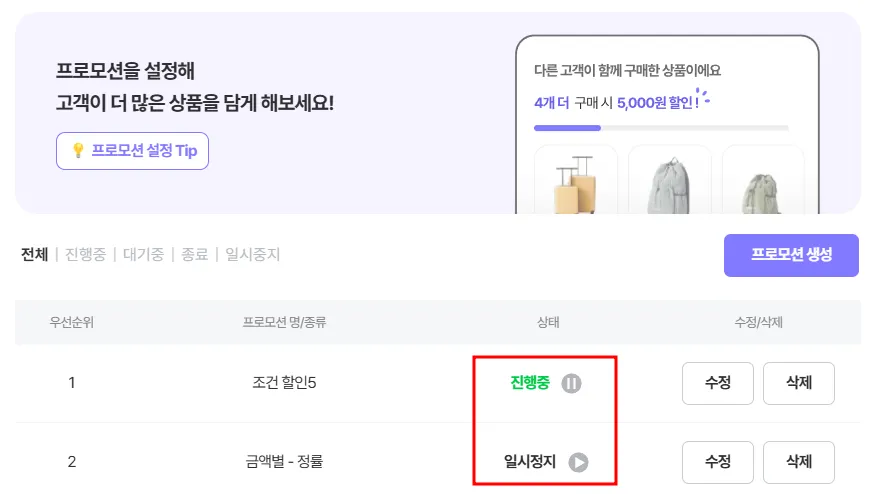This screenshot has width=869, height=494.
Task: Click the 프로모션 생성 button
Action: click(x=791, y=255)
